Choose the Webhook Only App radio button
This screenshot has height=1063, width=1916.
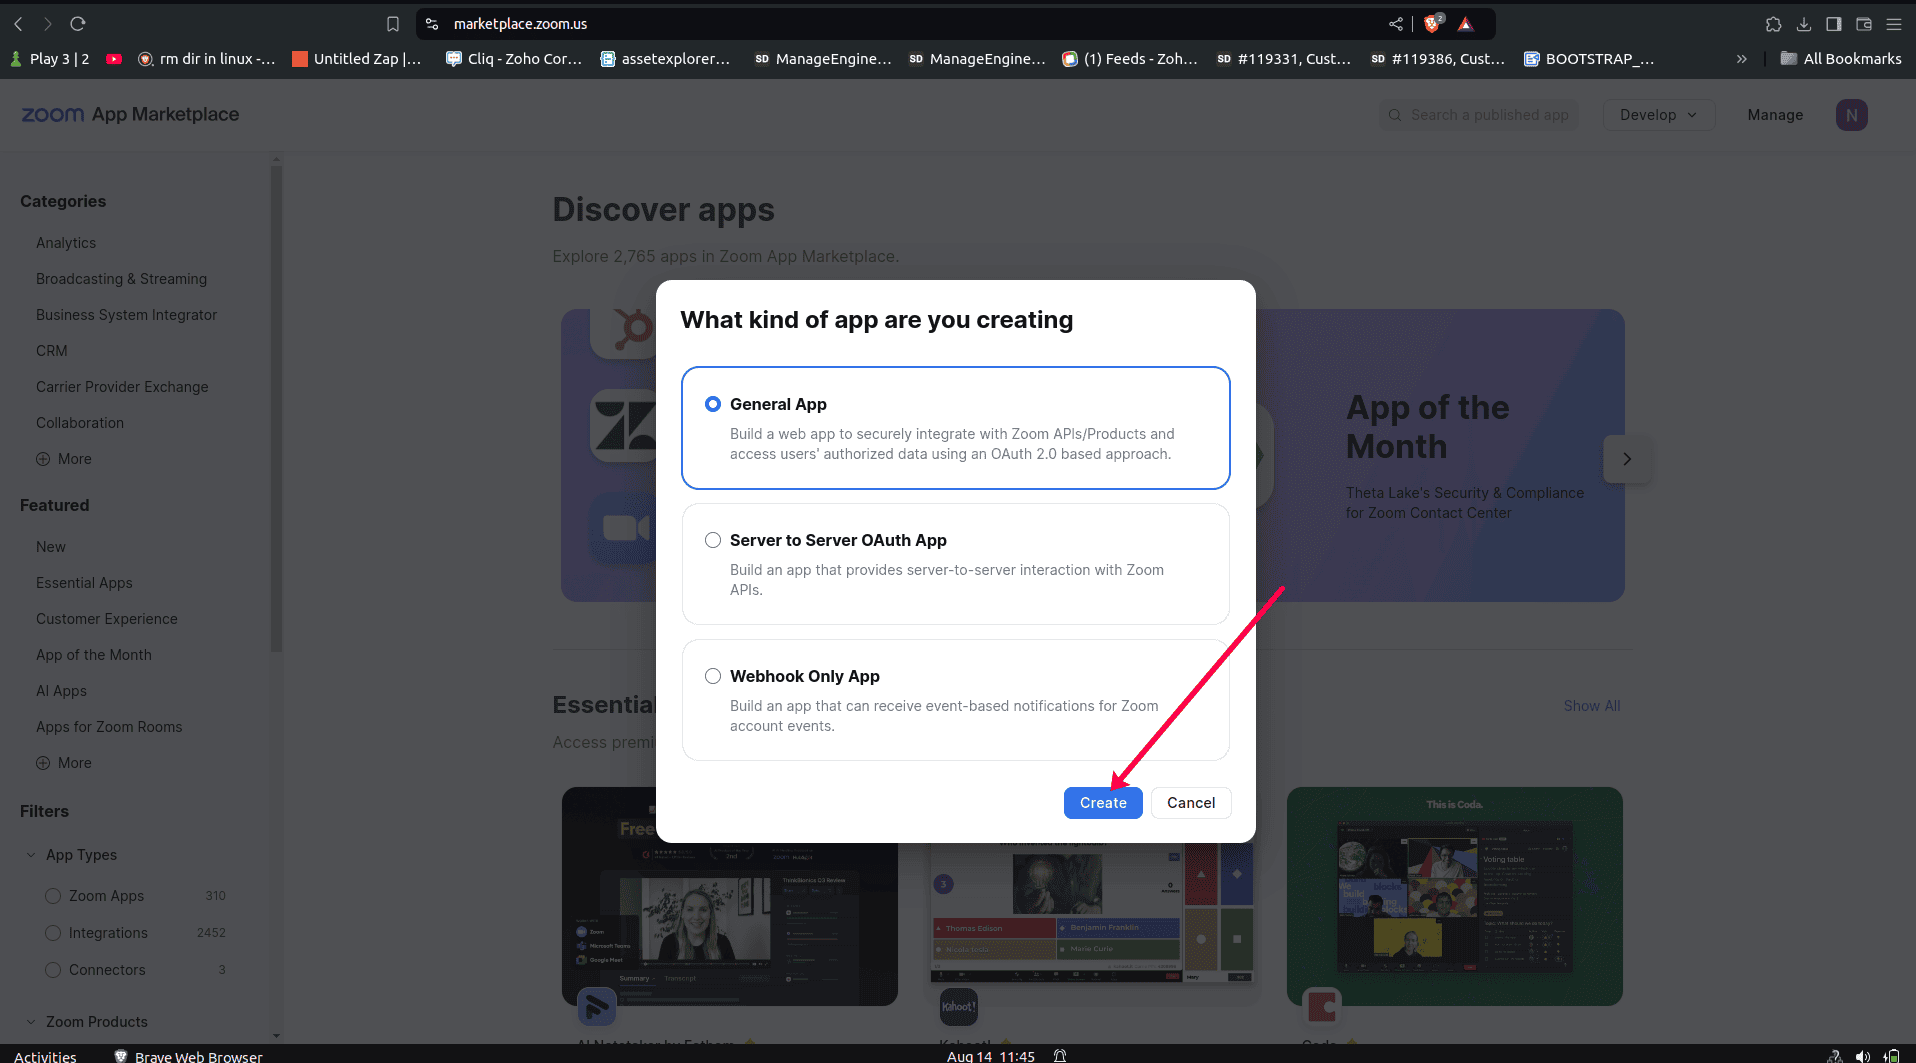[x=713, y=676]
